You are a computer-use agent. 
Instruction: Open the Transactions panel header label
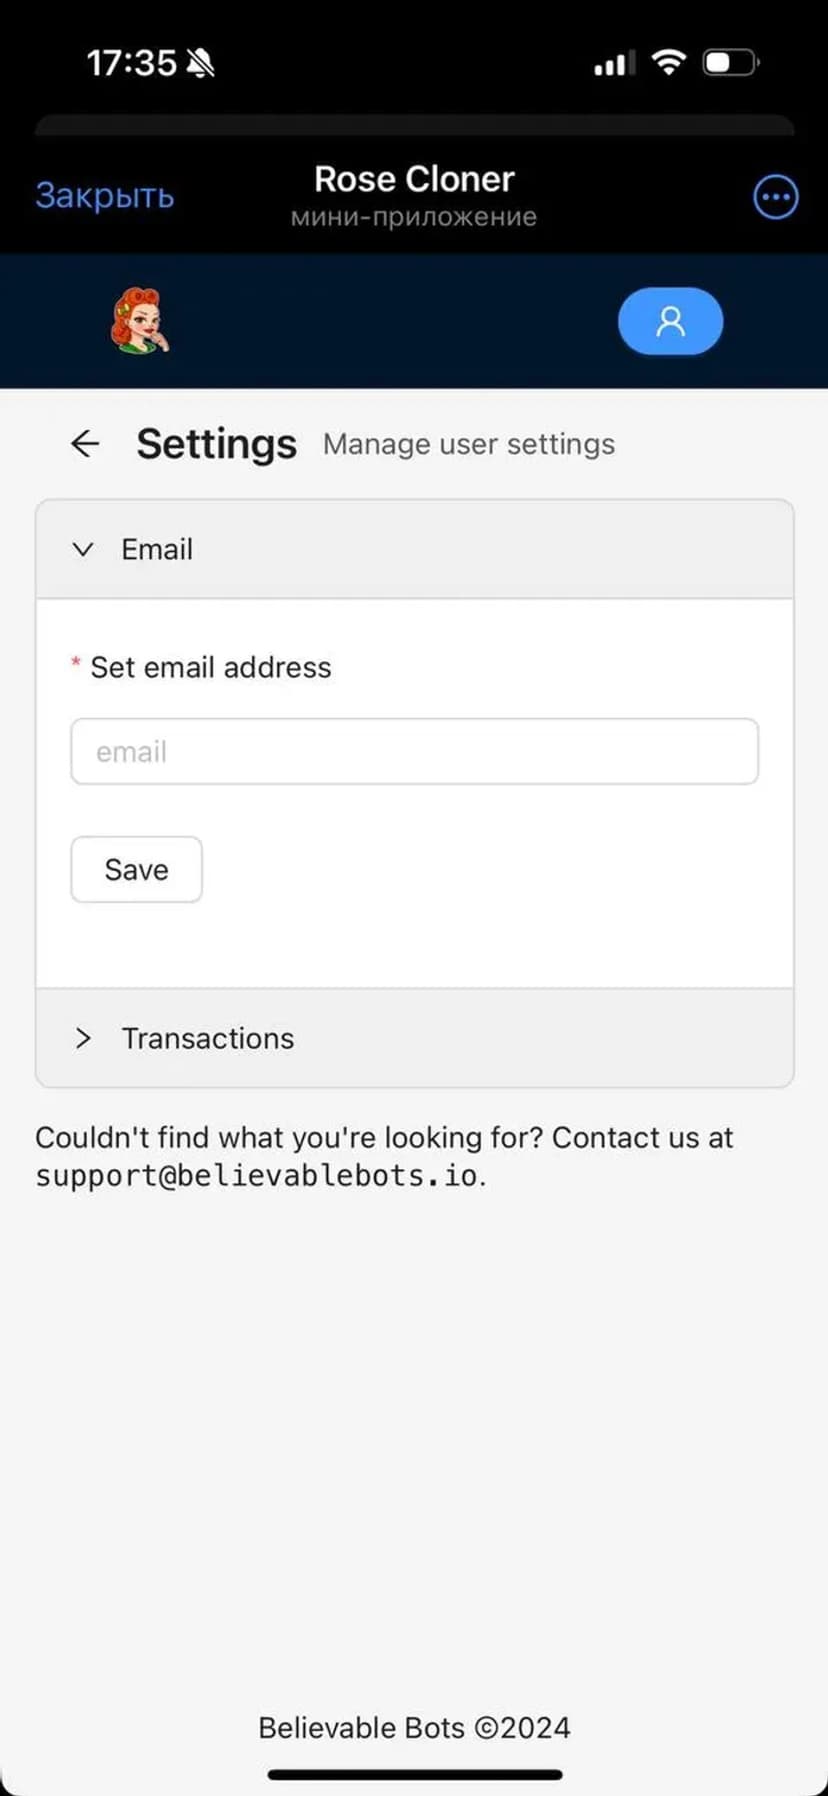[208, 1038]
